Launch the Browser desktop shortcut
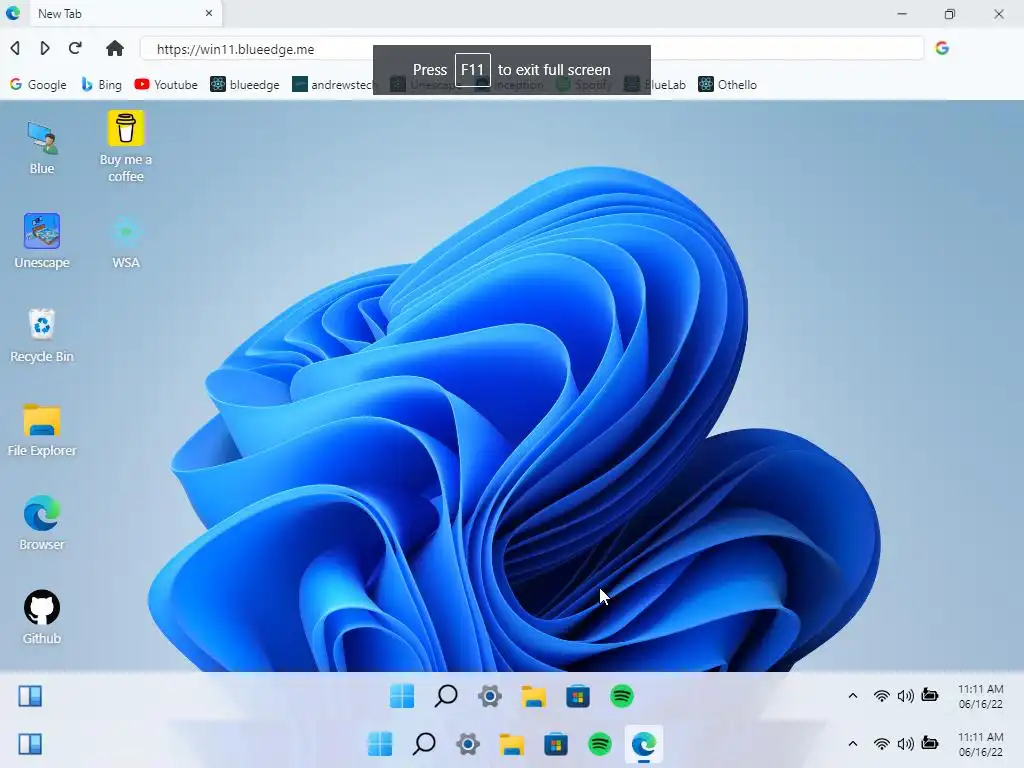This screenshot has height=768, width=1024. [x=42, y=523]
